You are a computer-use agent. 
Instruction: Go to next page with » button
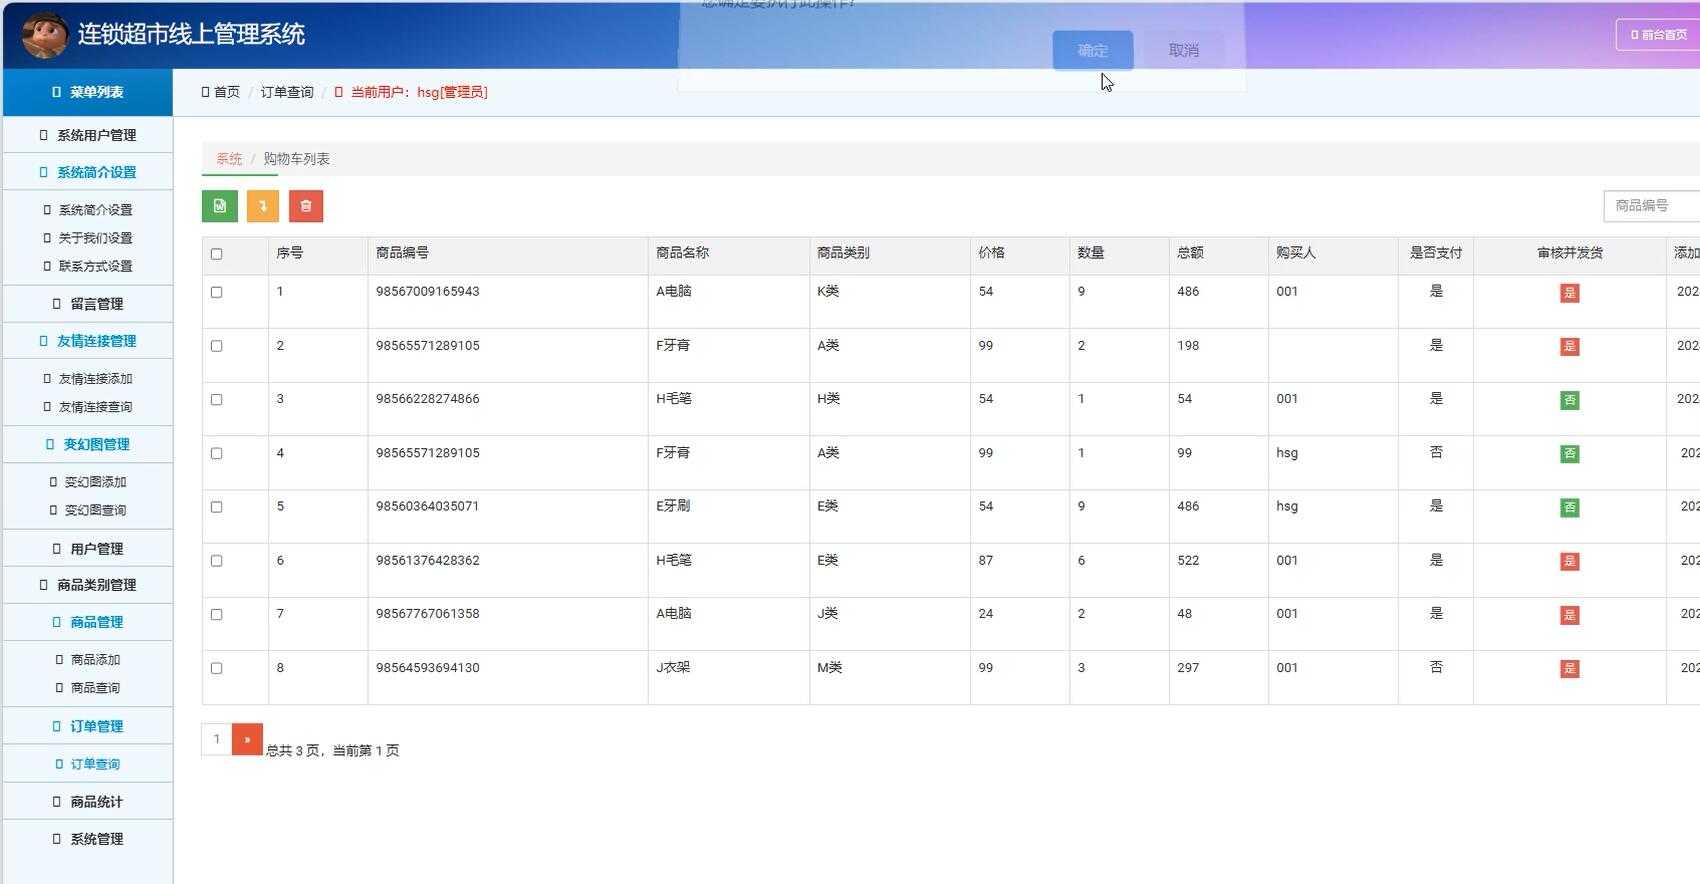[x=247, y=739]
